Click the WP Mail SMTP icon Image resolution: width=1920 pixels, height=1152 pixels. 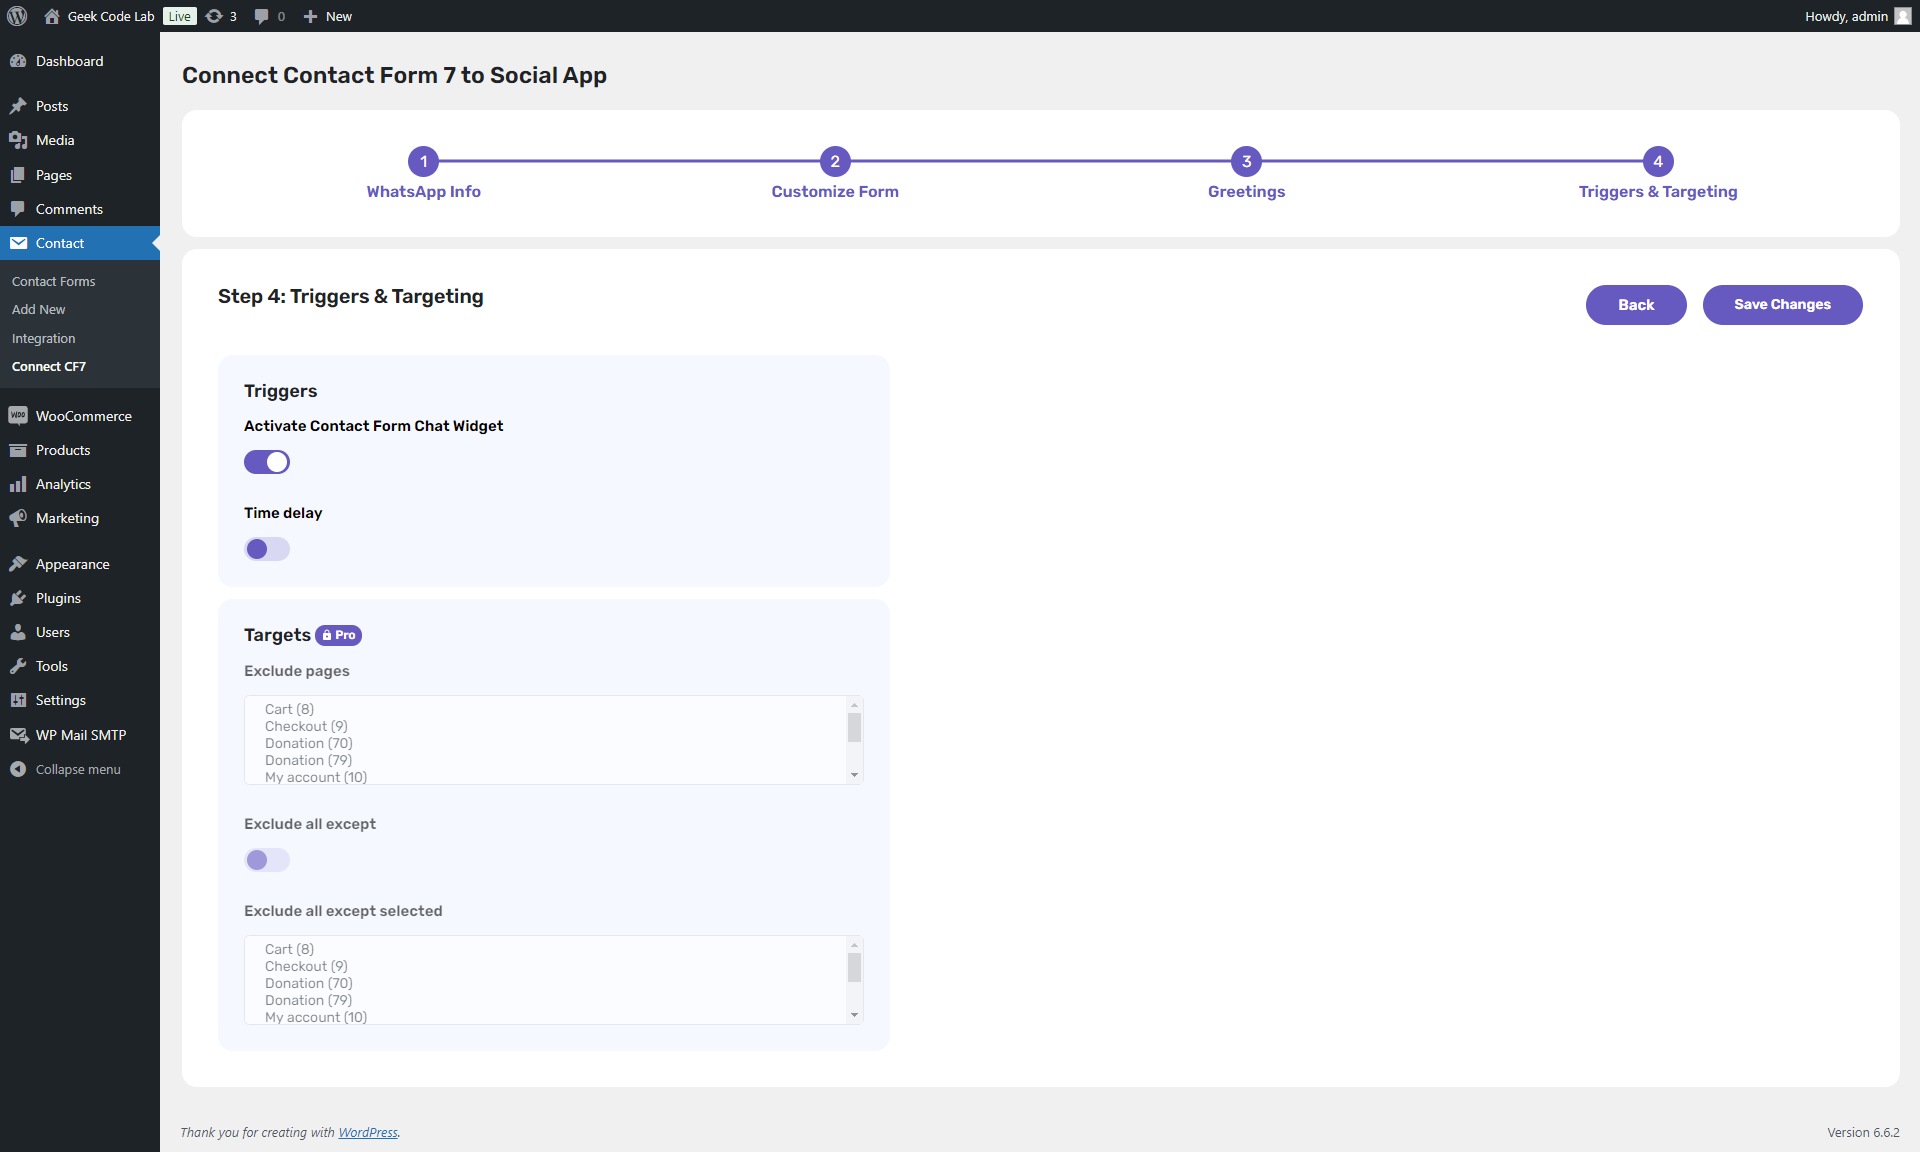pos(18,735)
